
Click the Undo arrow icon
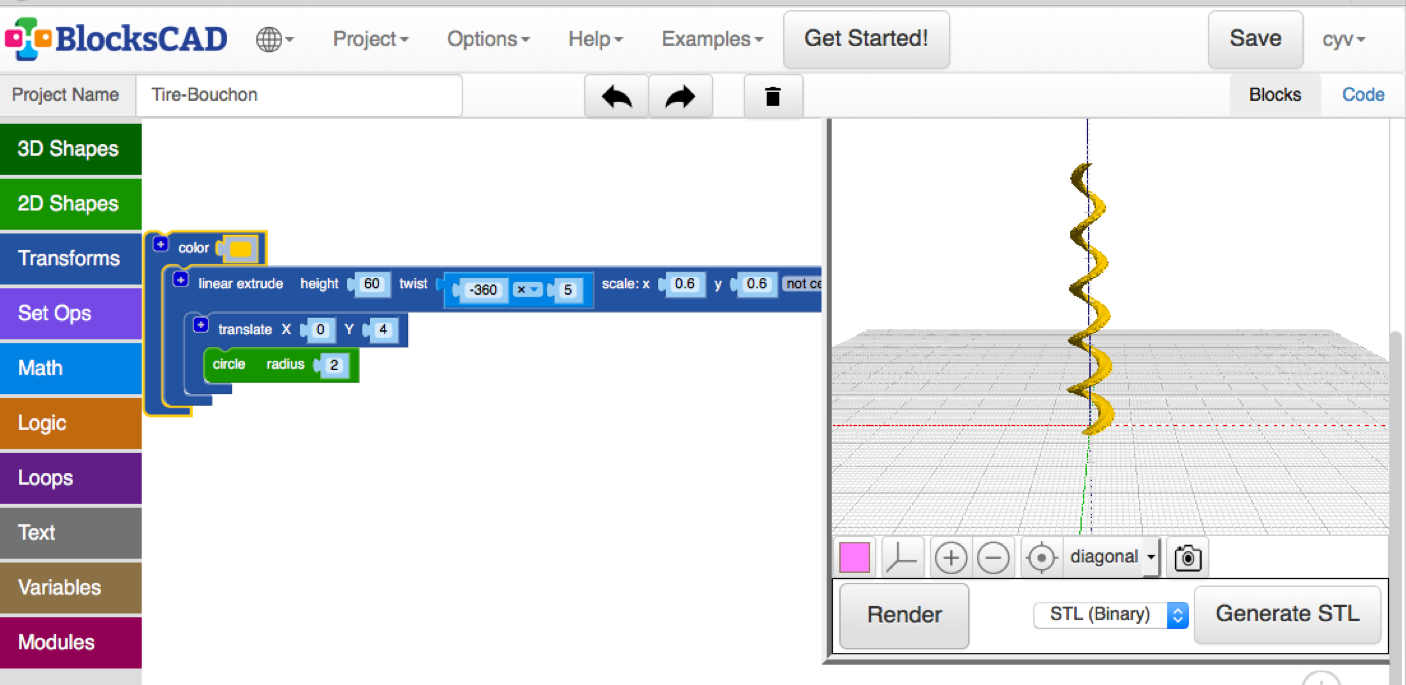point(615,95)
